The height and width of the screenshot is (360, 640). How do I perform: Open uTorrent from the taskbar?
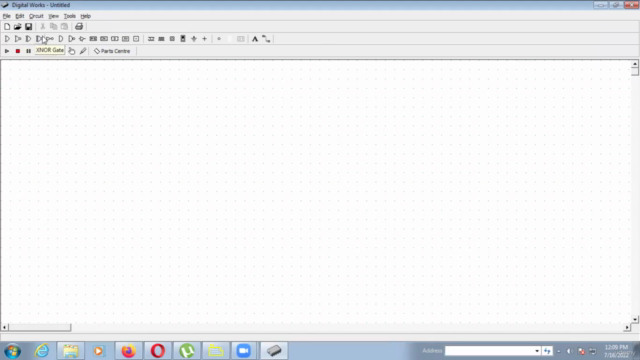coord(187,351)
